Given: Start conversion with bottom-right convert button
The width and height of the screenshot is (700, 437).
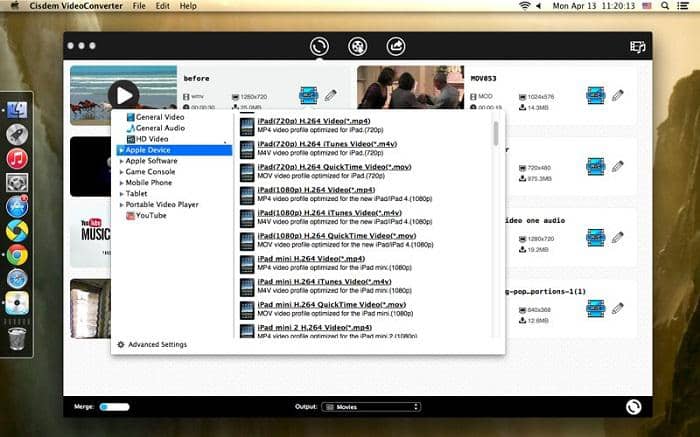Looking at the screenshot, I should coord(633,407).
